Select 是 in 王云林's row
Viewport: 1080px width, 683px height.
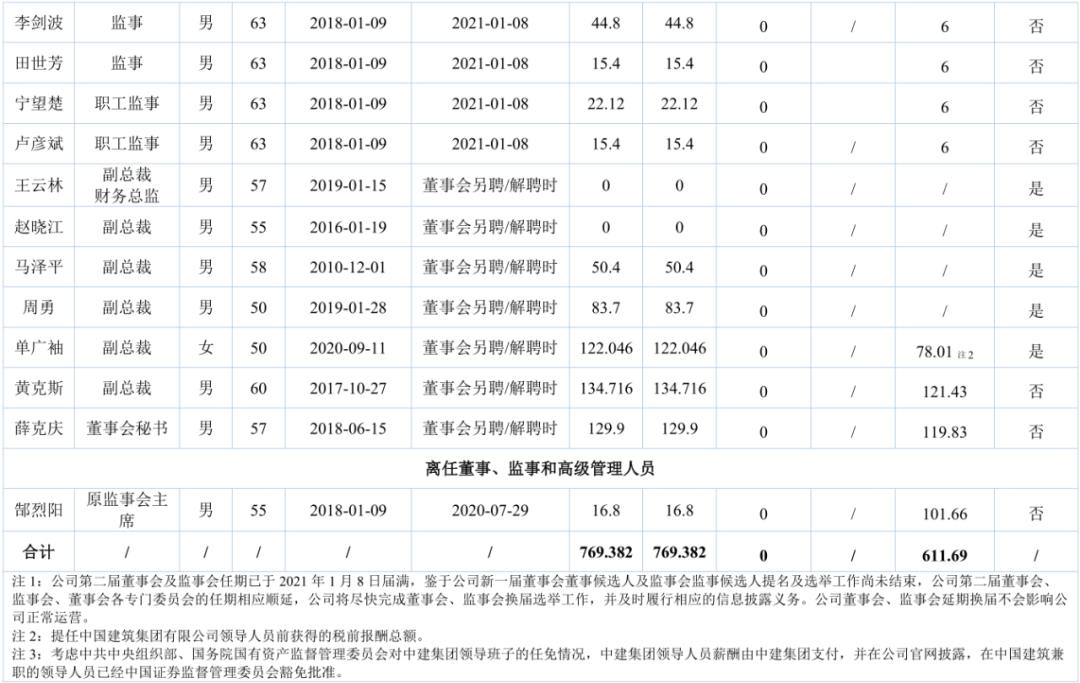1037,188
